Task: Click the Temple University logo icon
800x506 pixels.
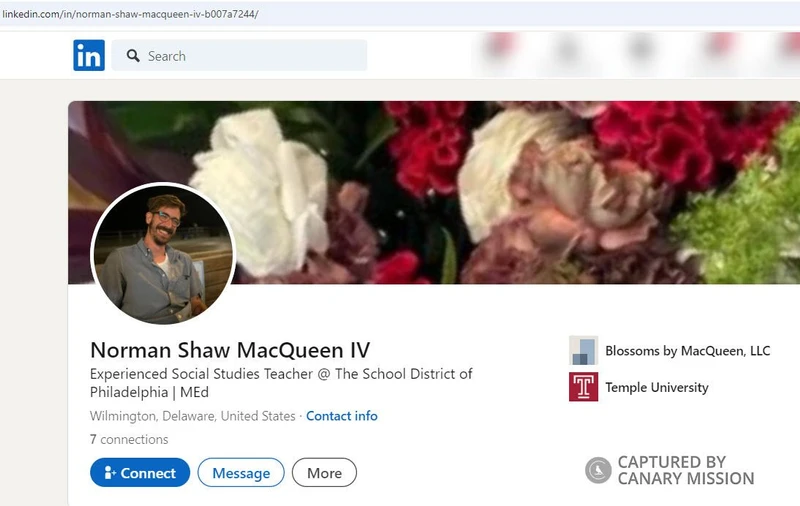Action: (x=583, y=387)
